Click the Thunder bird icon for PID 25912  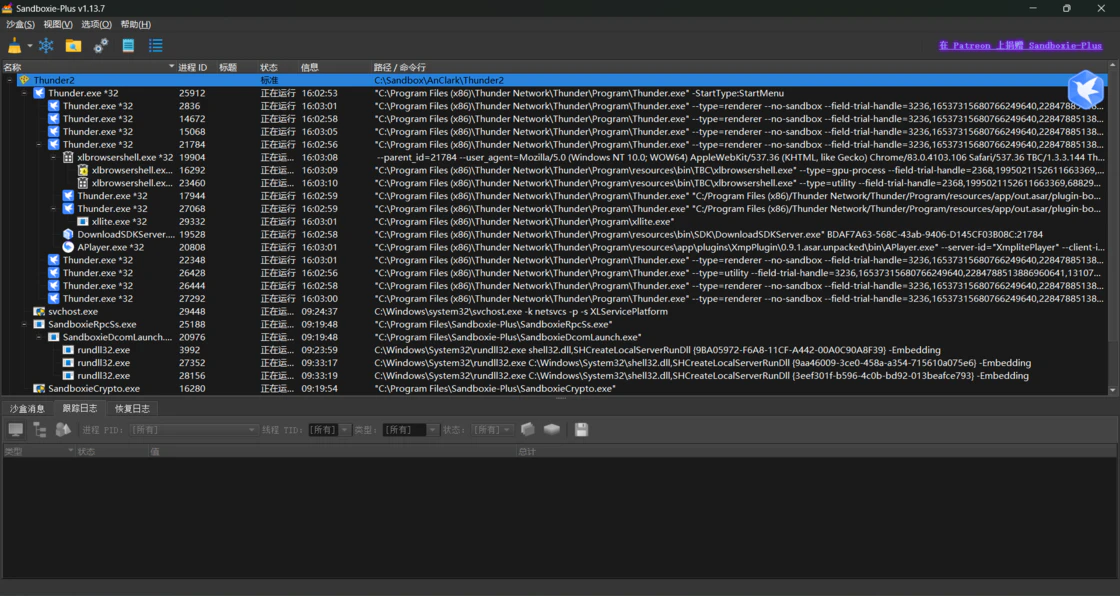coord(39,93)
